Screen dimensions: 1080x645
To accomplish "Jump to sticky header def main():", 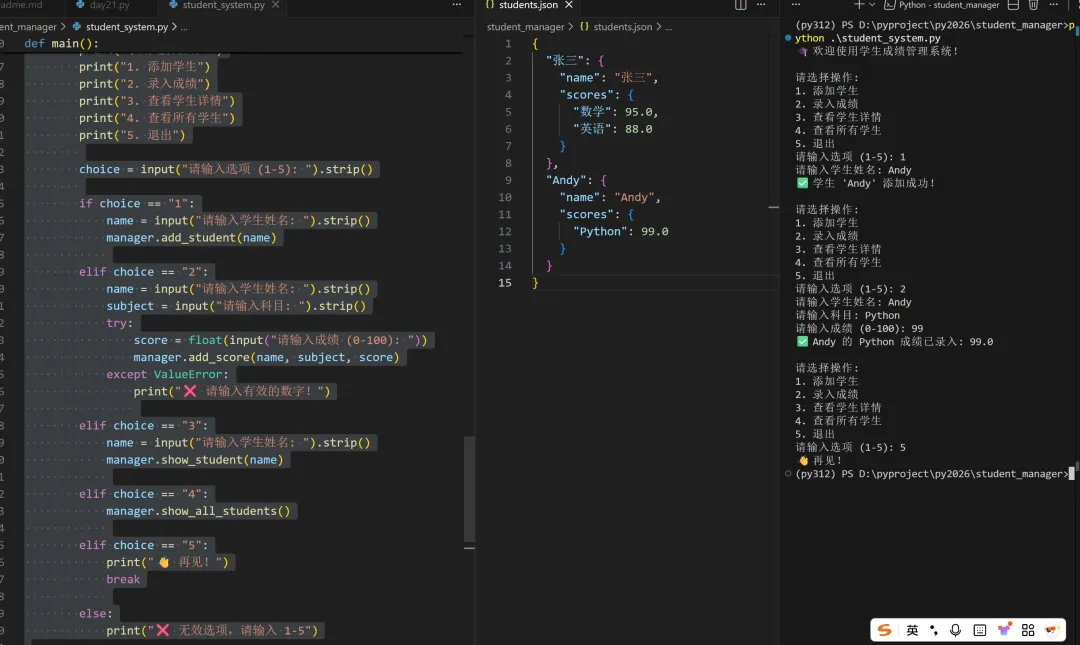I will pyautogui.click(x=61, y=43).
